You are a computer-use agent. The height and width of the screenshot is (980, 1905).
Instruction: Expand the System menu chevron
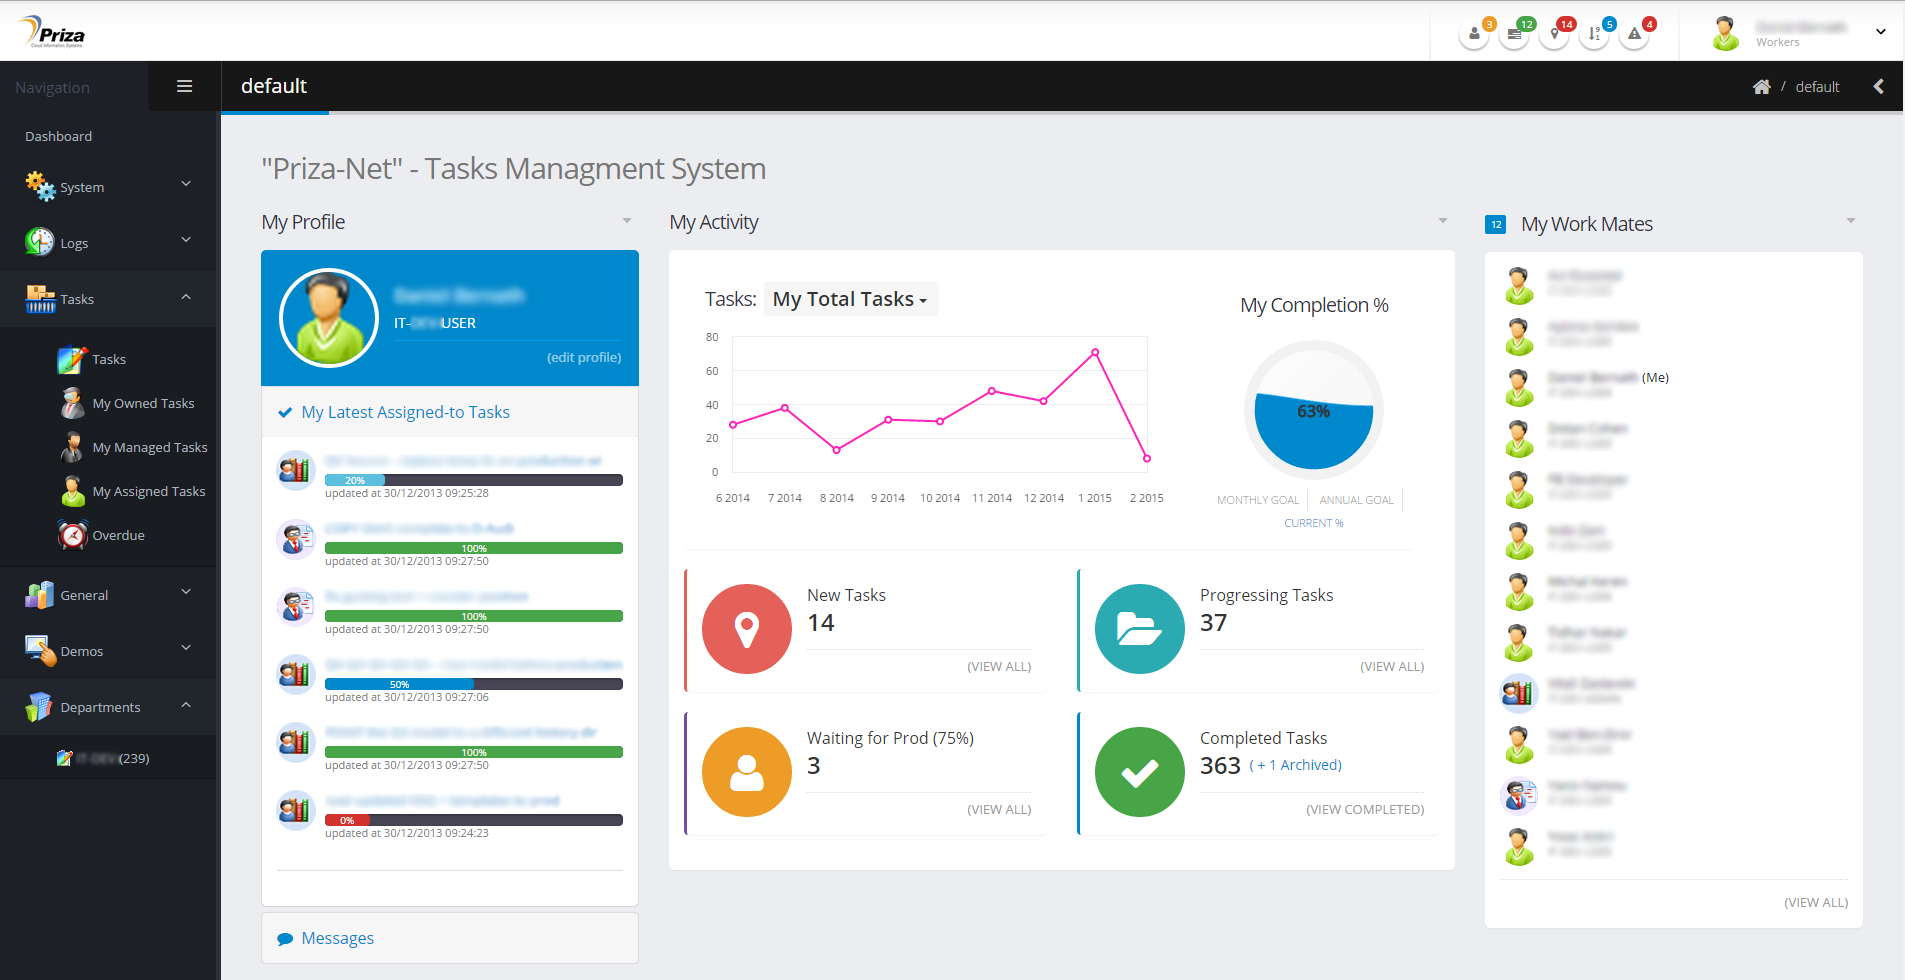(x=186, y=184)
